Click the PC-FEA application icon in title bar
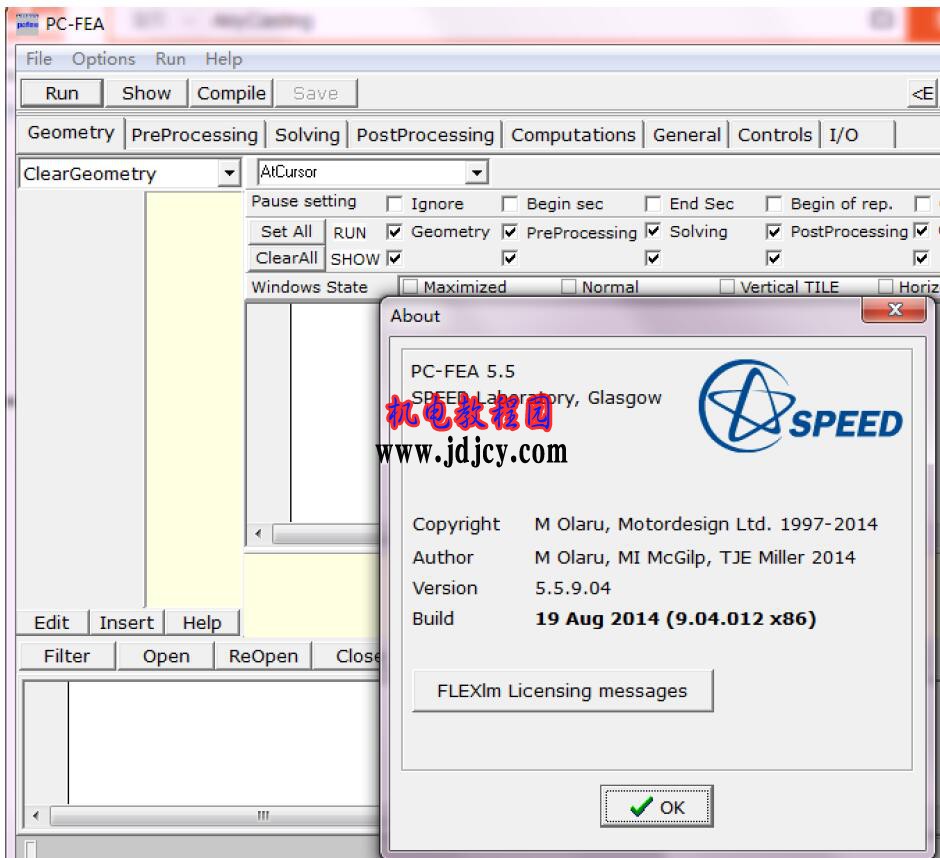The width and height of the screenshot is (940, 858). coord(27,23)
